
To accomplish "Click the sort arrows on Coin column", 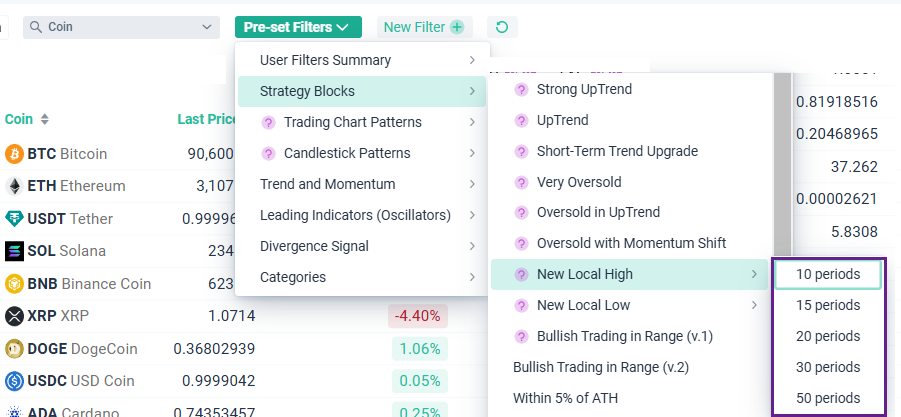I will tap(44, 120).
